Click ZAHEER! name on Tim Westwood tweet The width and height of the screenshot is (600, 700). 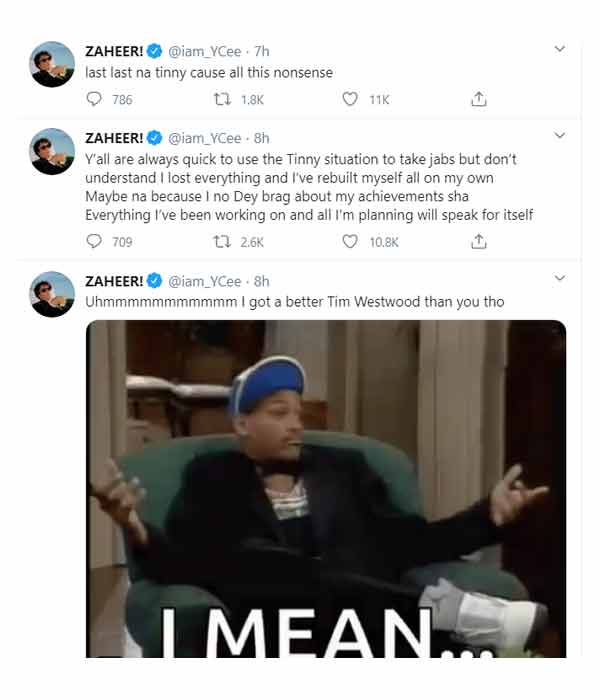(114, 281)
